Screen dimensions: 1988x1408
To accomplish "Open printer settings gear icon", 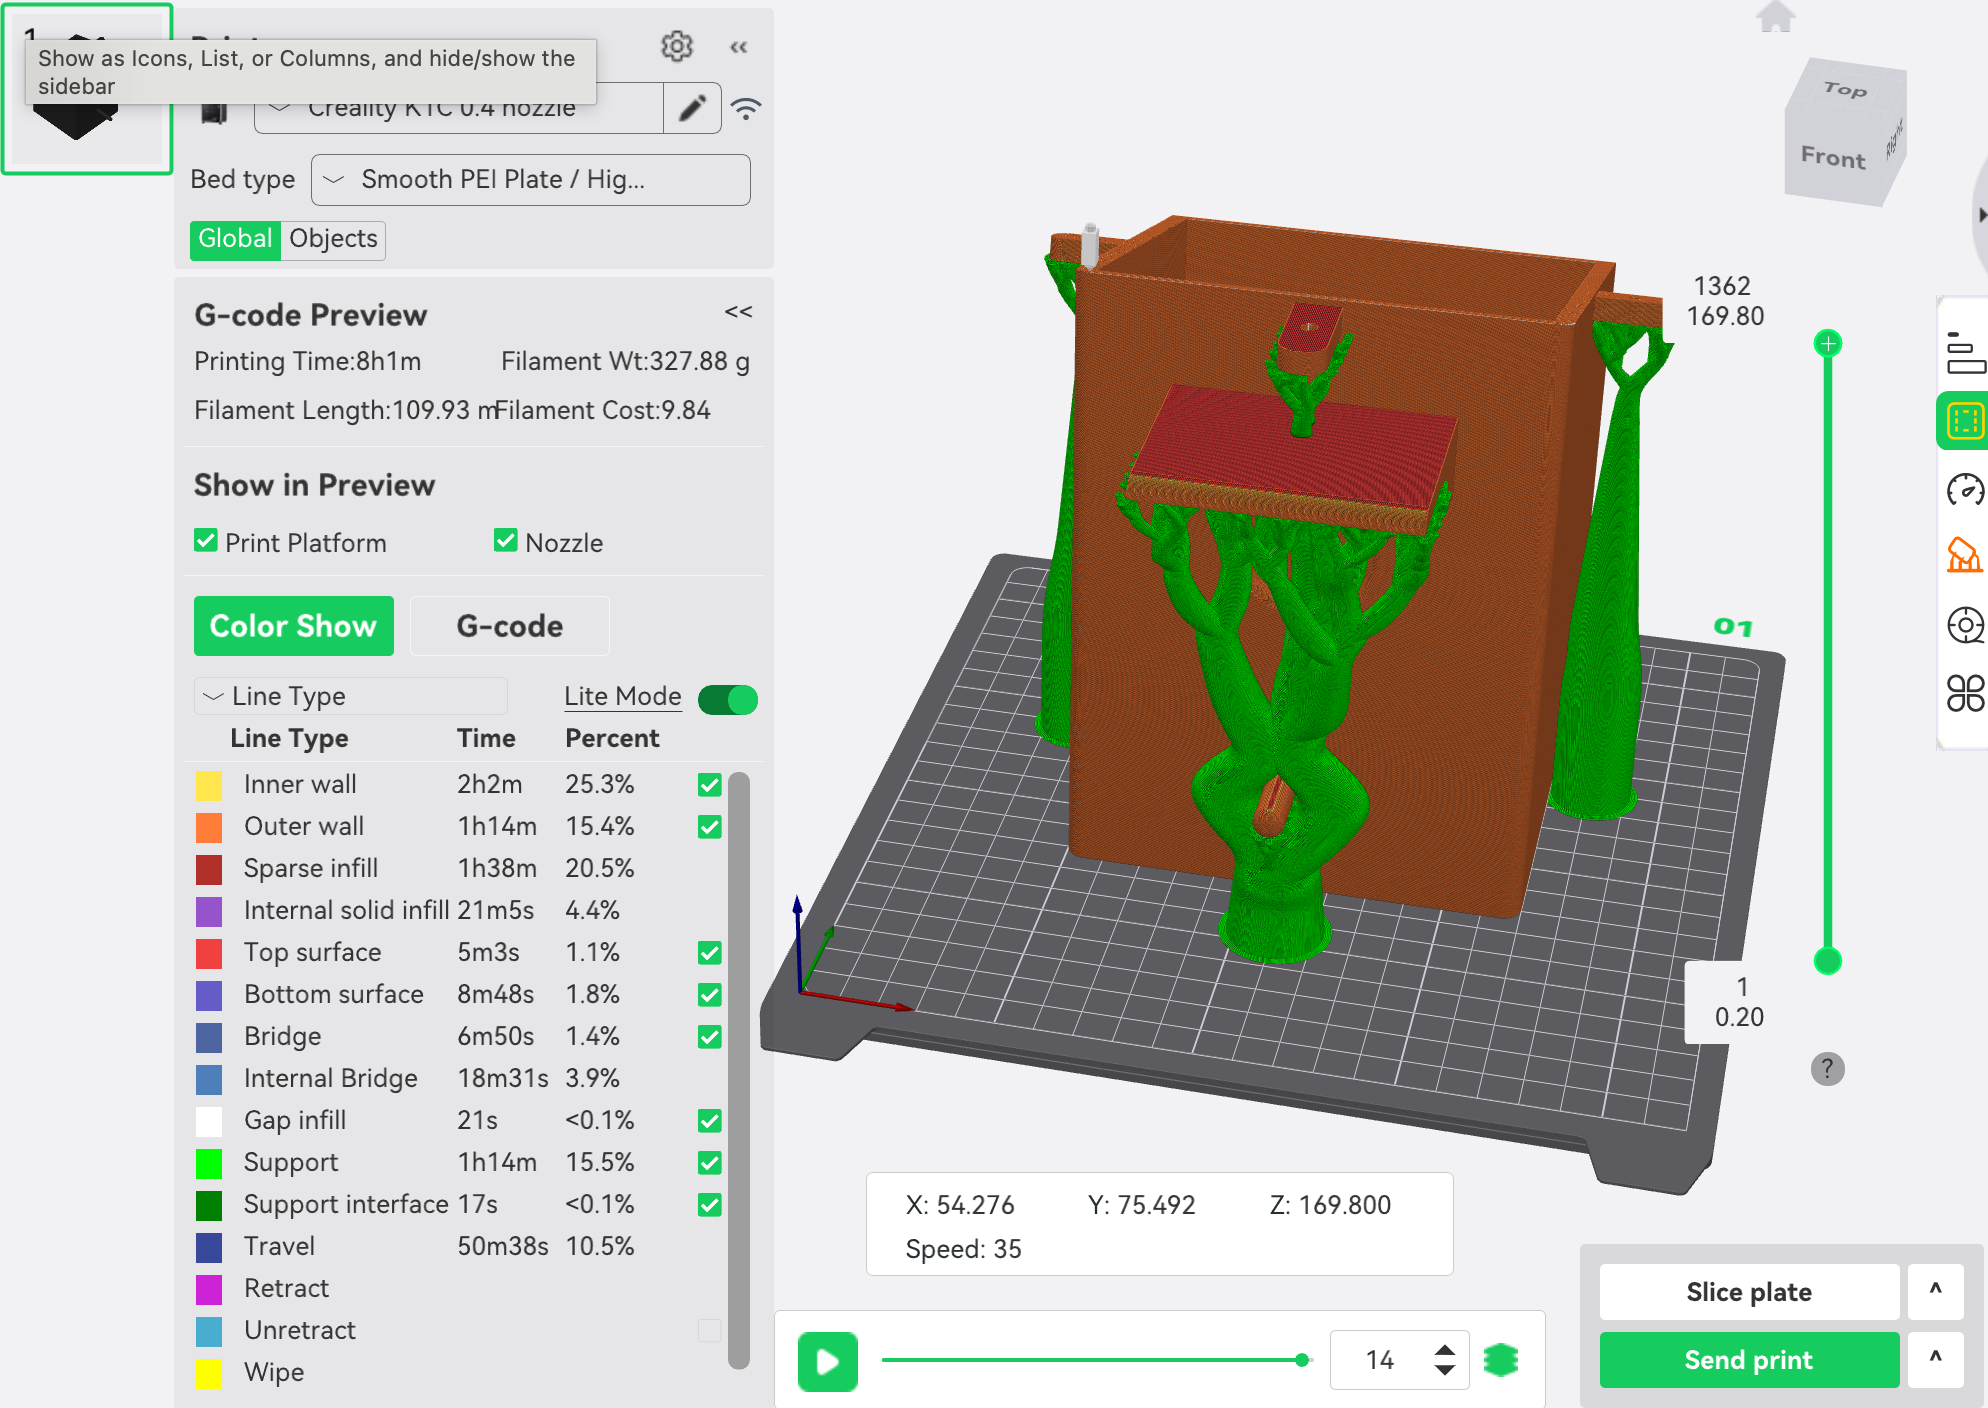I will pos(677,46).
